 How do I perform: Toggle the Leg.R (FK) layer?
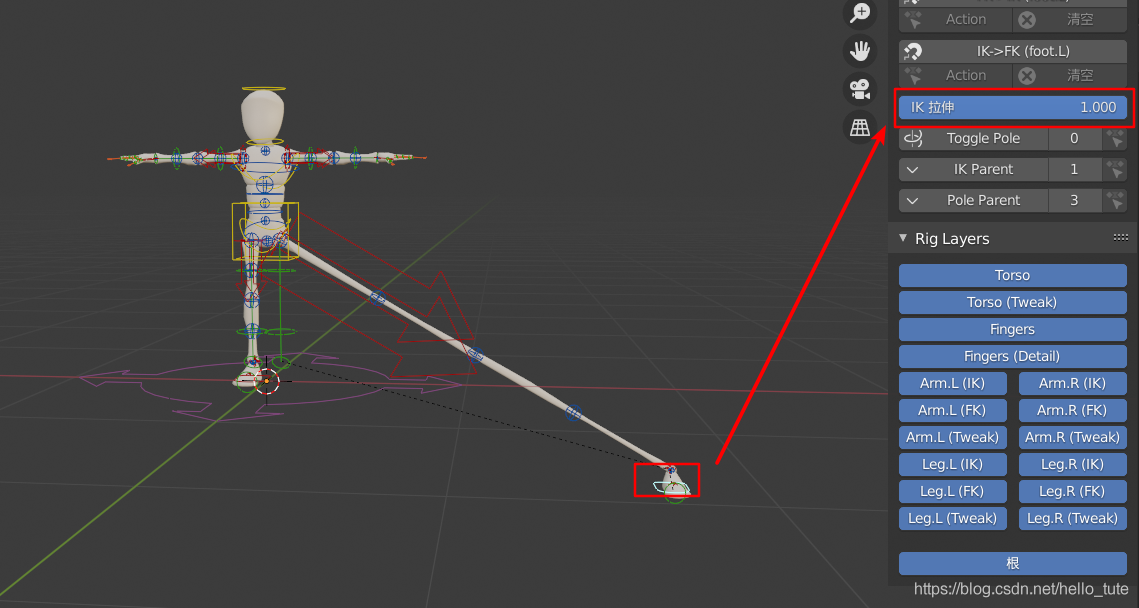1073,491
